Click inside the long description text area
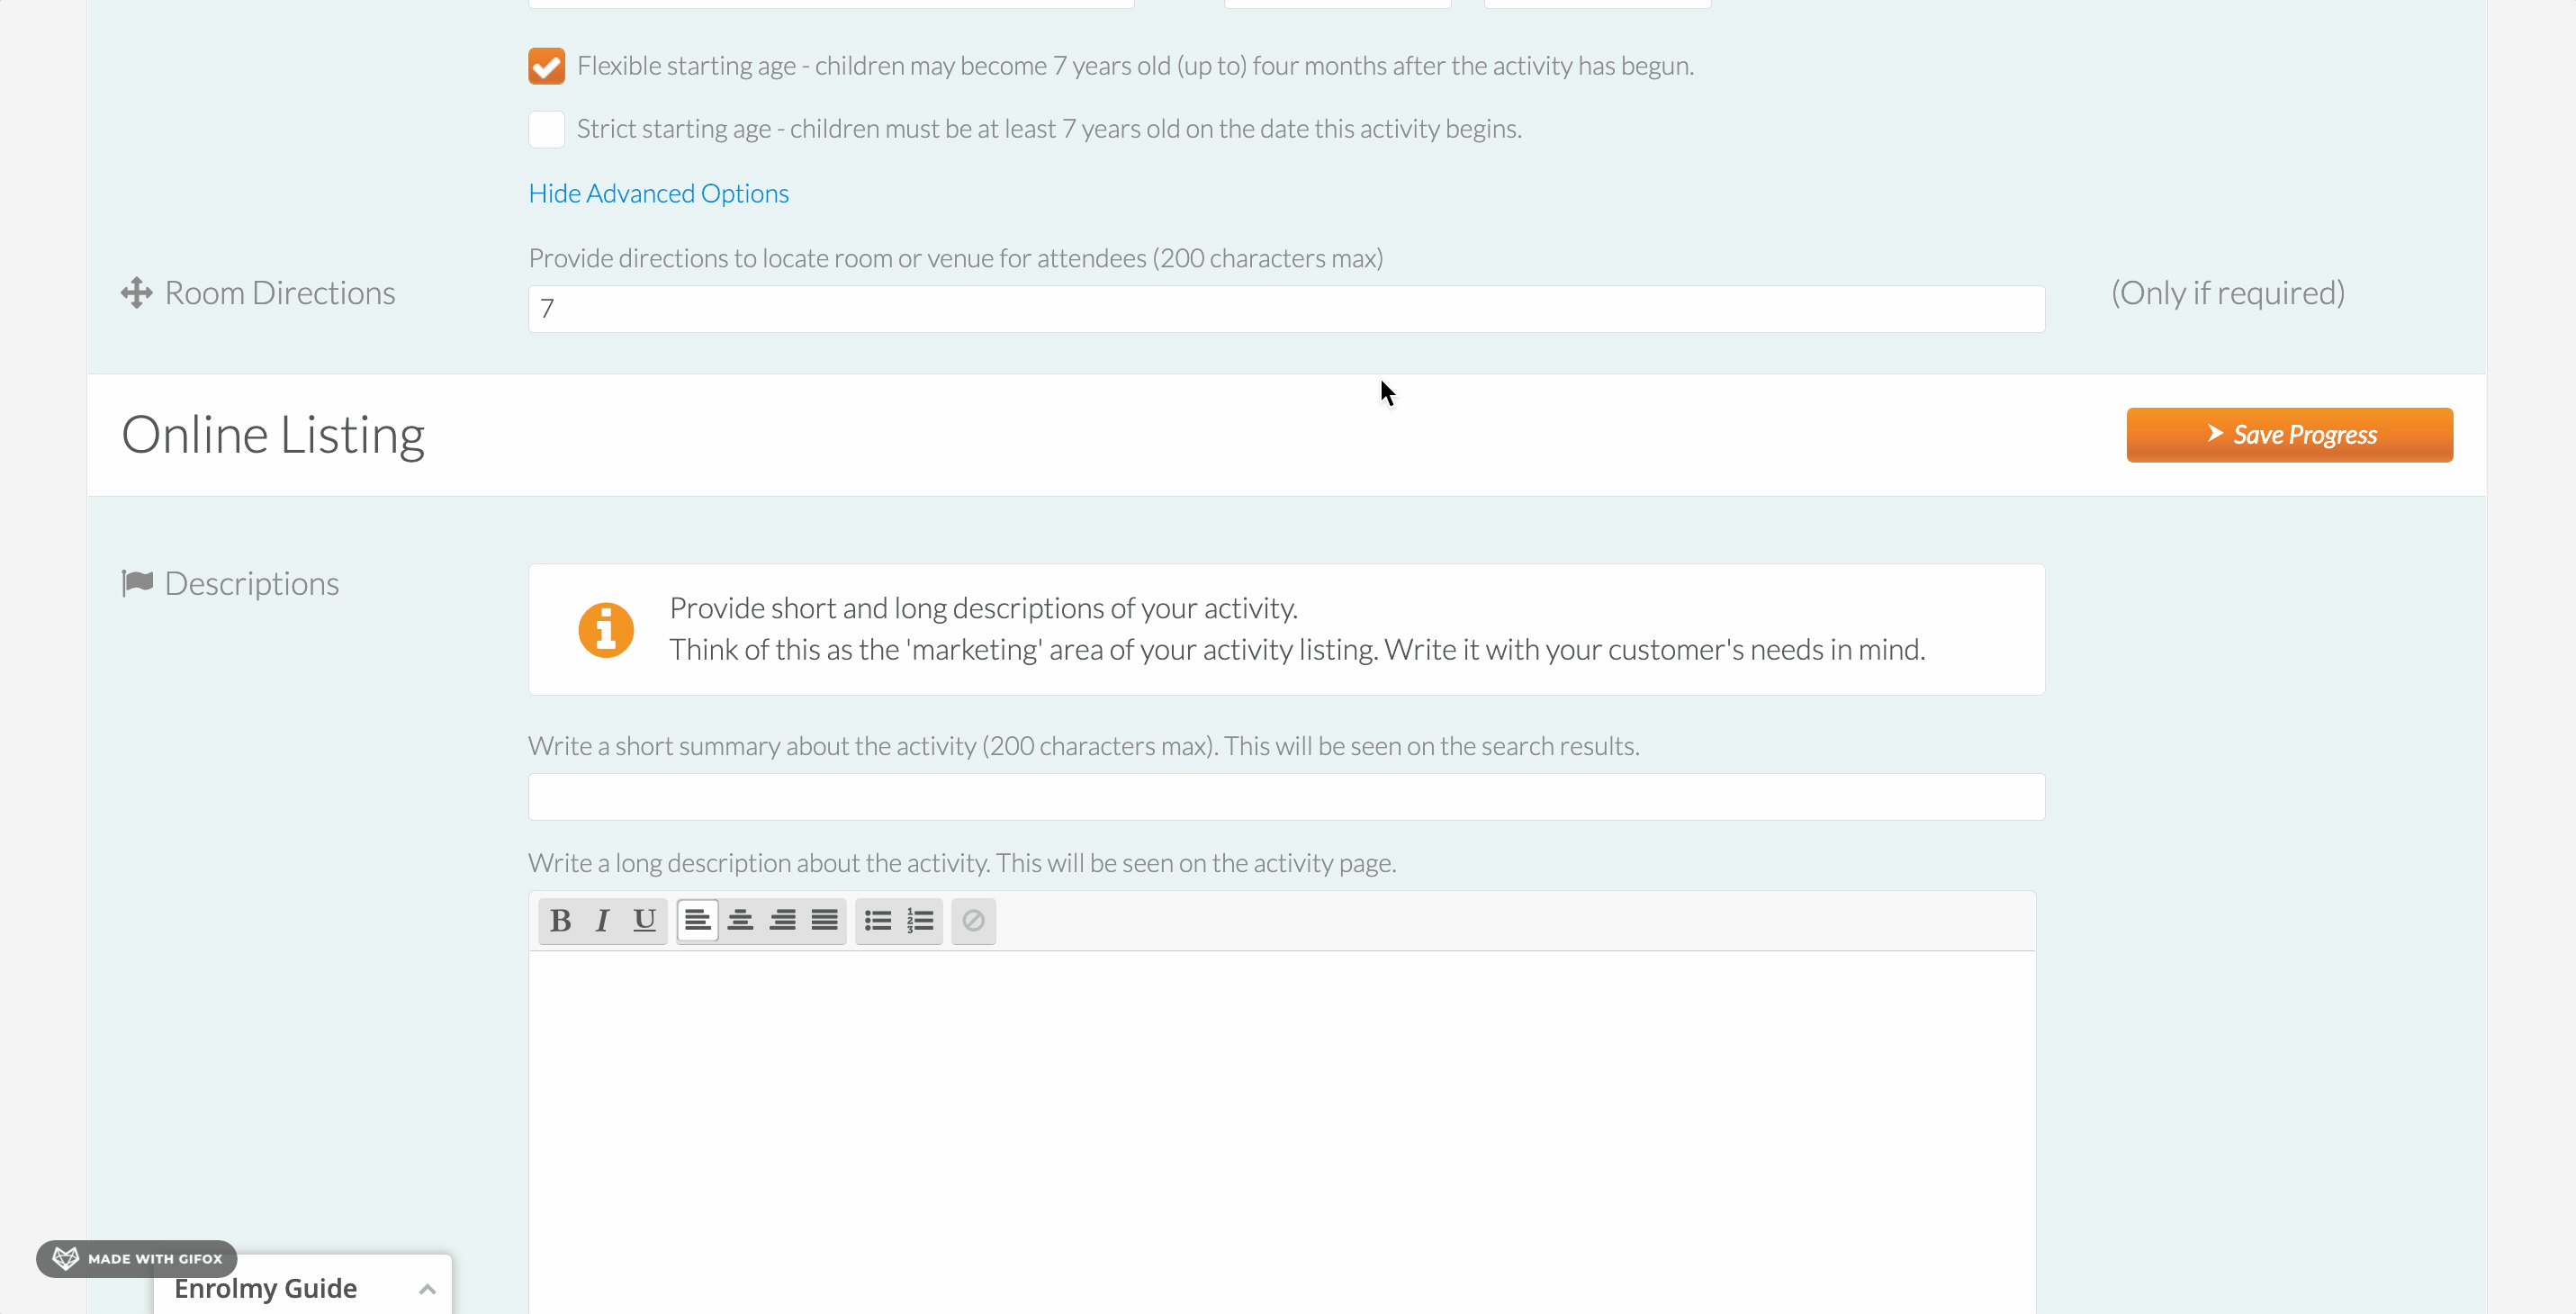This screenshot has height=1314, width=2576. 1282,1130
